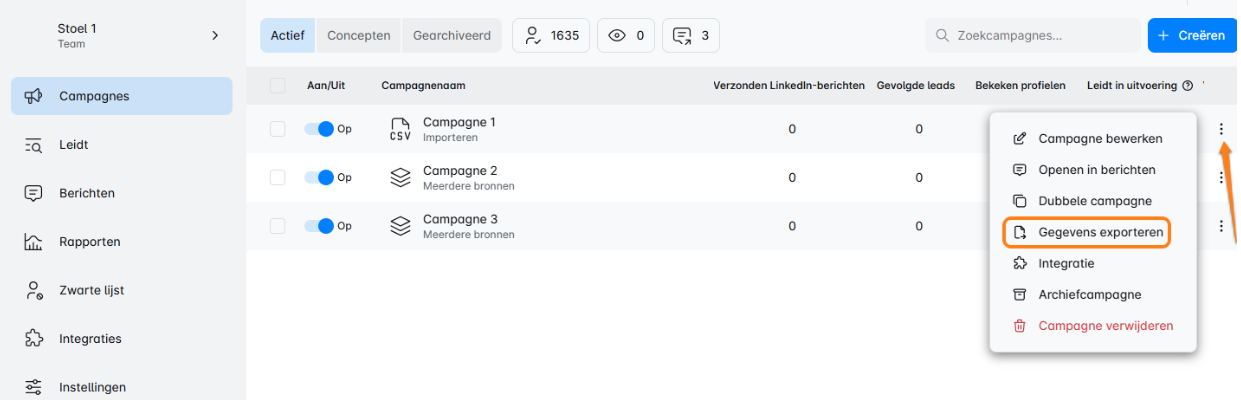Tick the checkbox for Campagne 3
1241x400 pixels.
tap(278, 226)
